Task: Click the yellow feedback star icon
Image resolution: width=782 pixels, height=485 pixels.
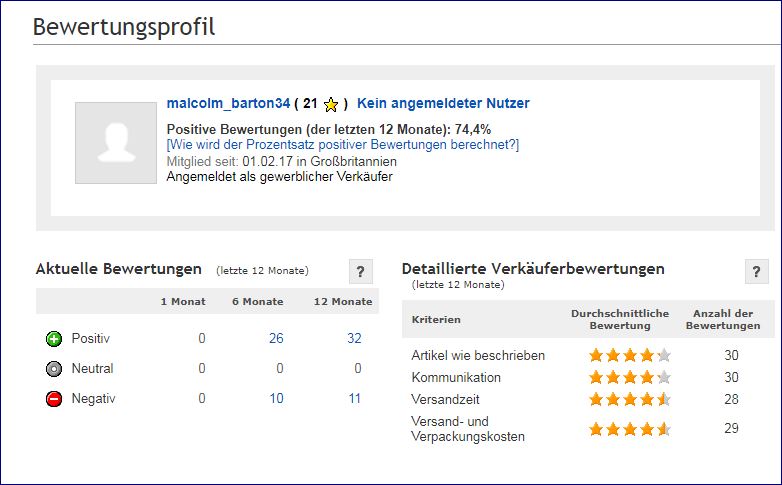Action: tap(331, 104)
